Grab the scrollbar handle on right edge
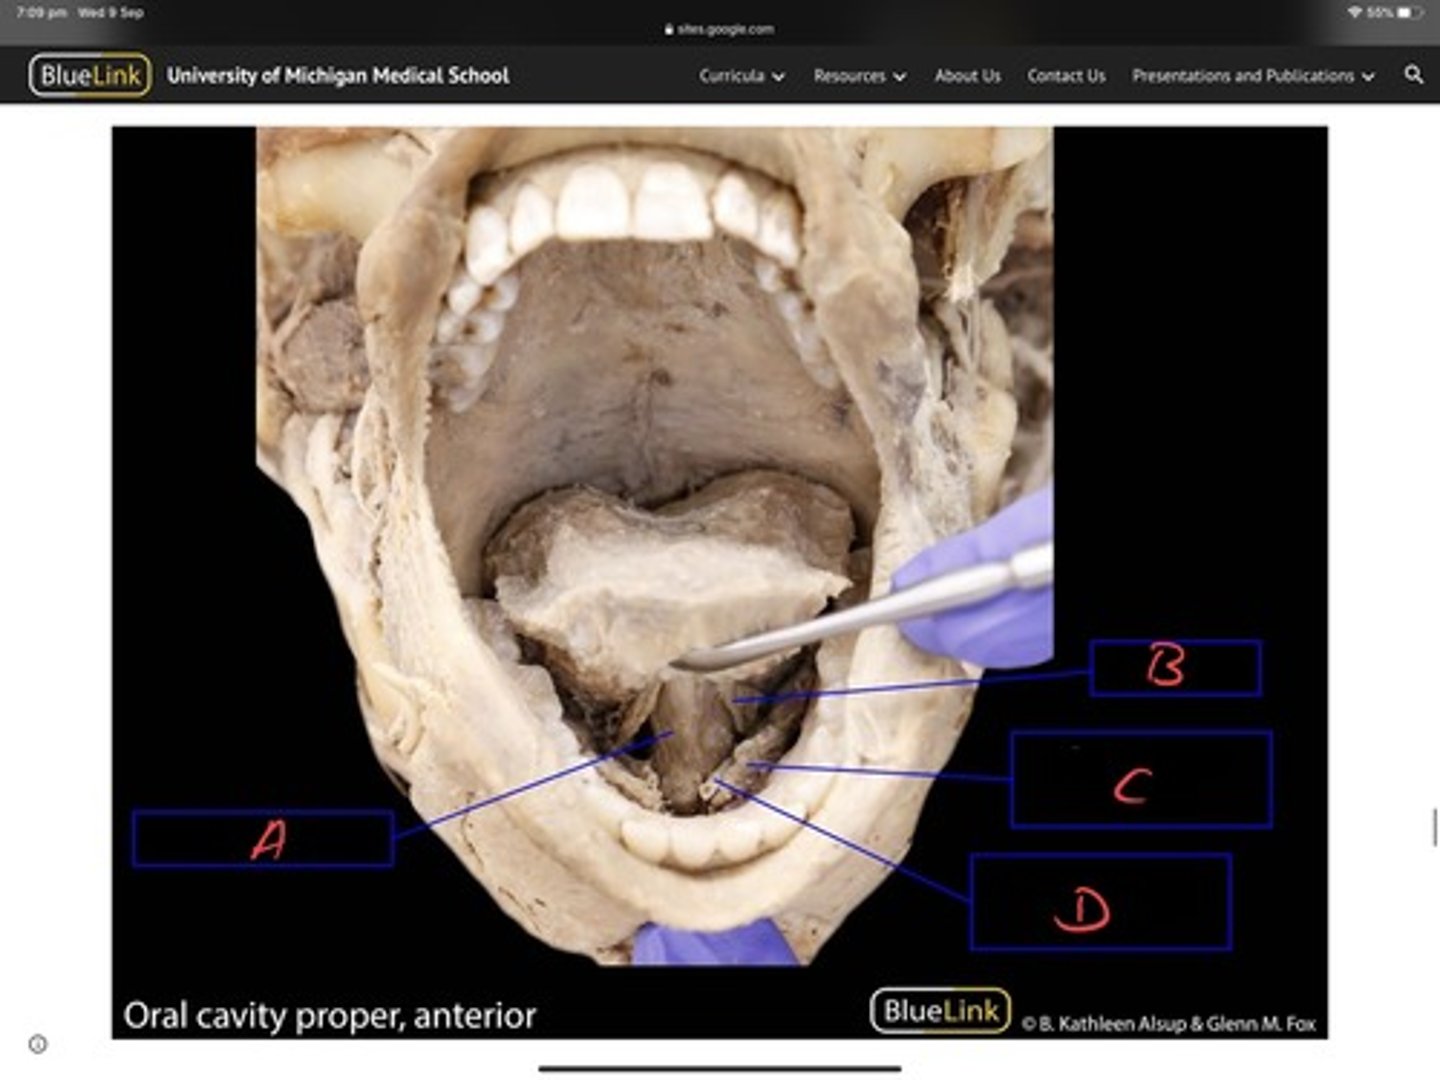1440x1080 pixels. (1436, 828)
